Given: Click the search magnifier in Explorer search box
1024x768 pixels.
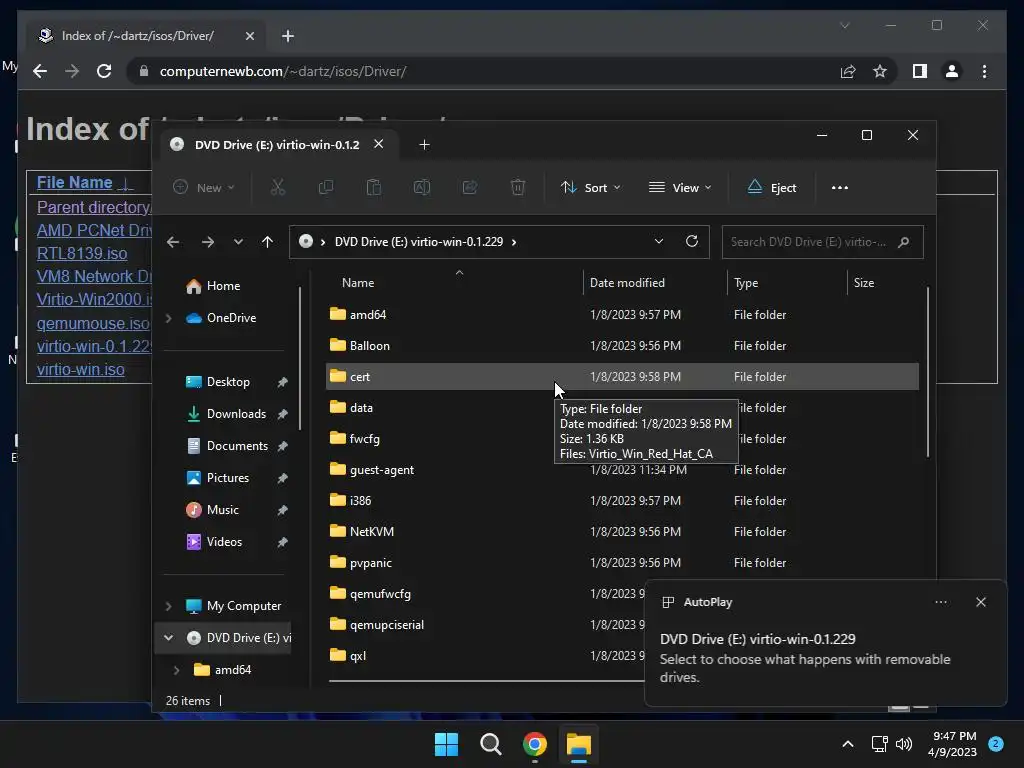Looking at the screenshot, I should 904,242.
